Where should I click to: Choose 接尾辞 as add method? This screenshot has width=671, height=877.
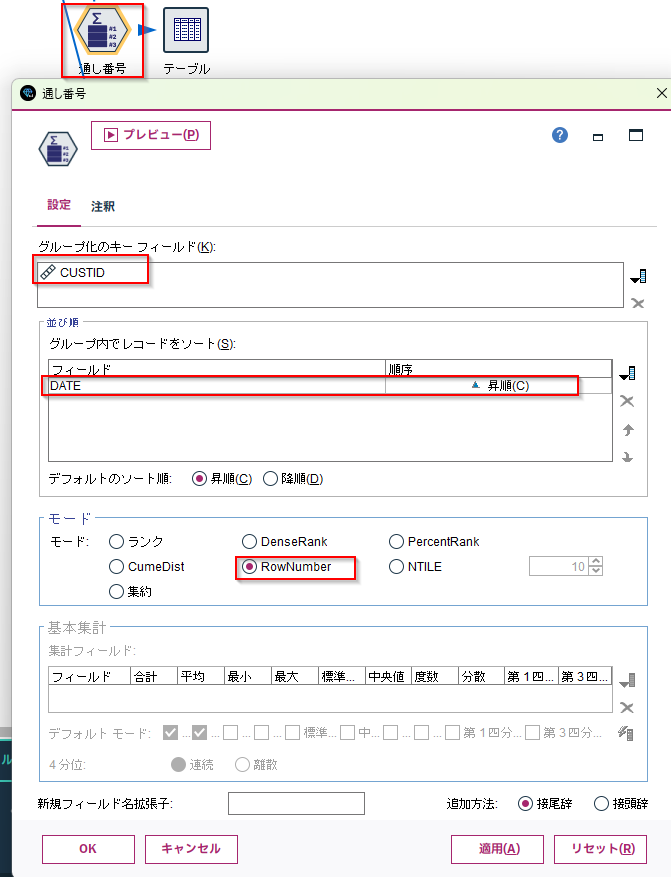pyautogui.click(x=525, y=804)
